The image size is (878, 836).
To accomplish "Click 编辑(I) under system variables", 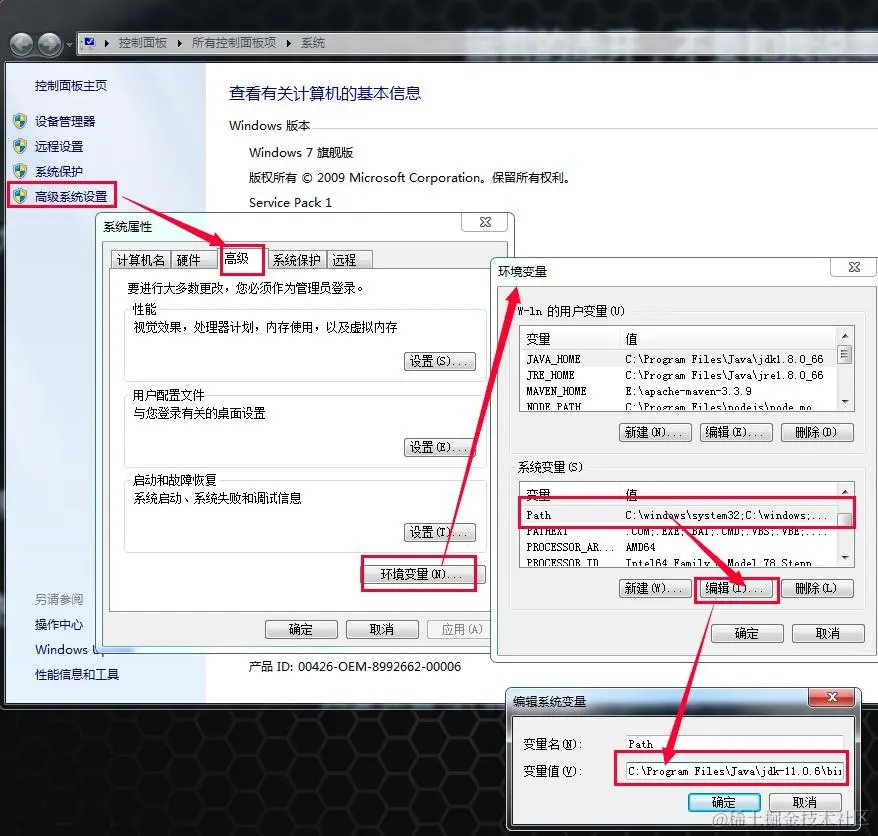I will pos(736,589).
